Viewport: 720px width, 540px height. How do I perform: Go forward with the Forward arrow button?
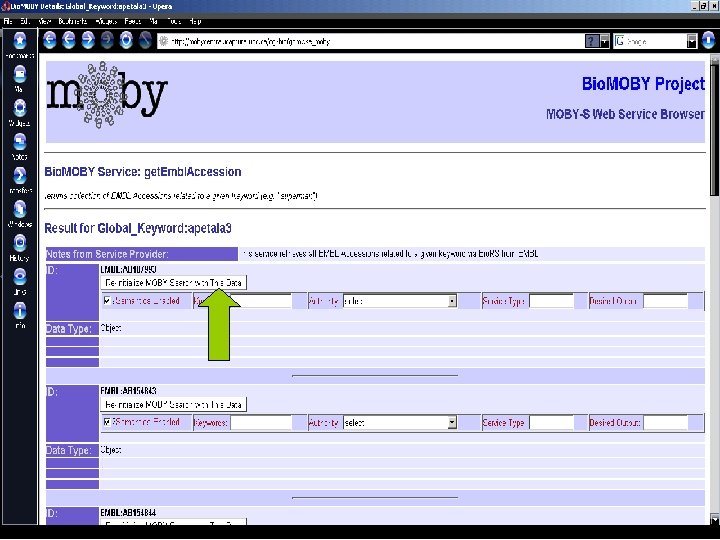coord(88,40)
